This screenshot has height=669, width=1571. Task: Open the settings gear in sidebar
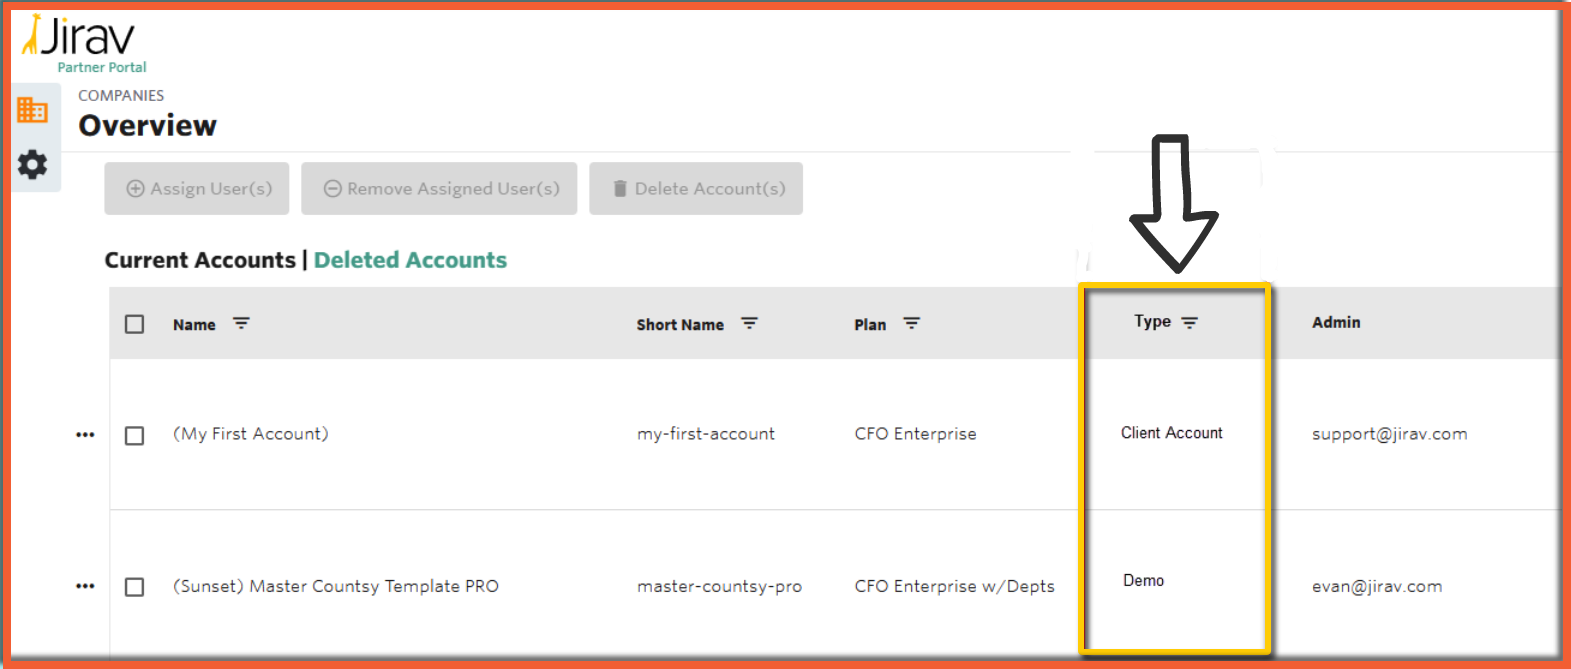click(32, 164)
